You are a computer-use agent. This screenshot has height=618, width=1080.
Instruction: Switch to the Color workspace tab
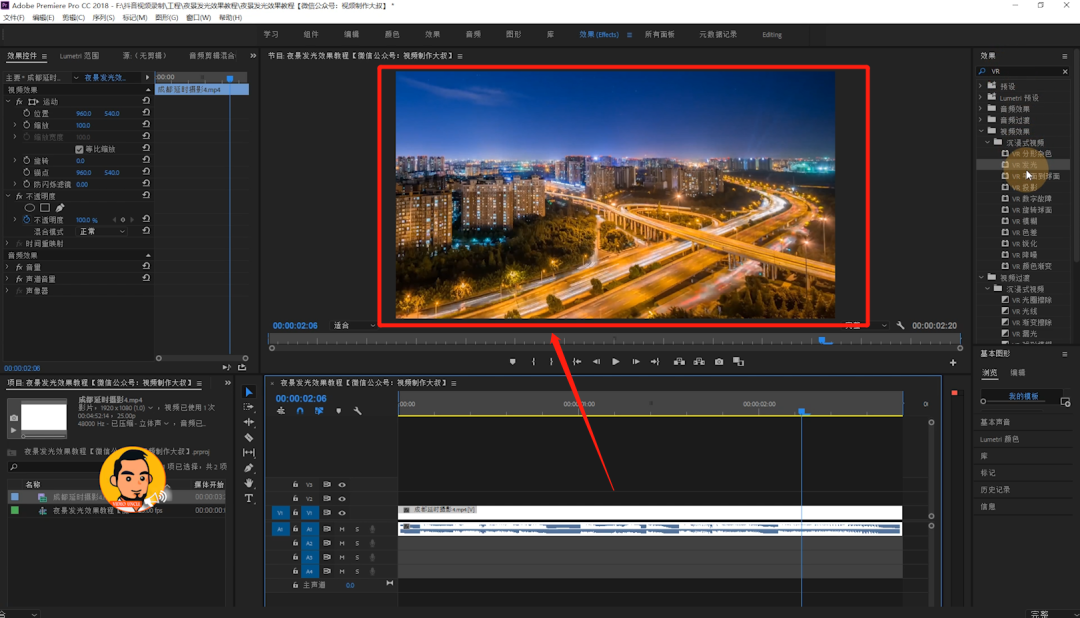pyautogui.click(x=392, y=35)
